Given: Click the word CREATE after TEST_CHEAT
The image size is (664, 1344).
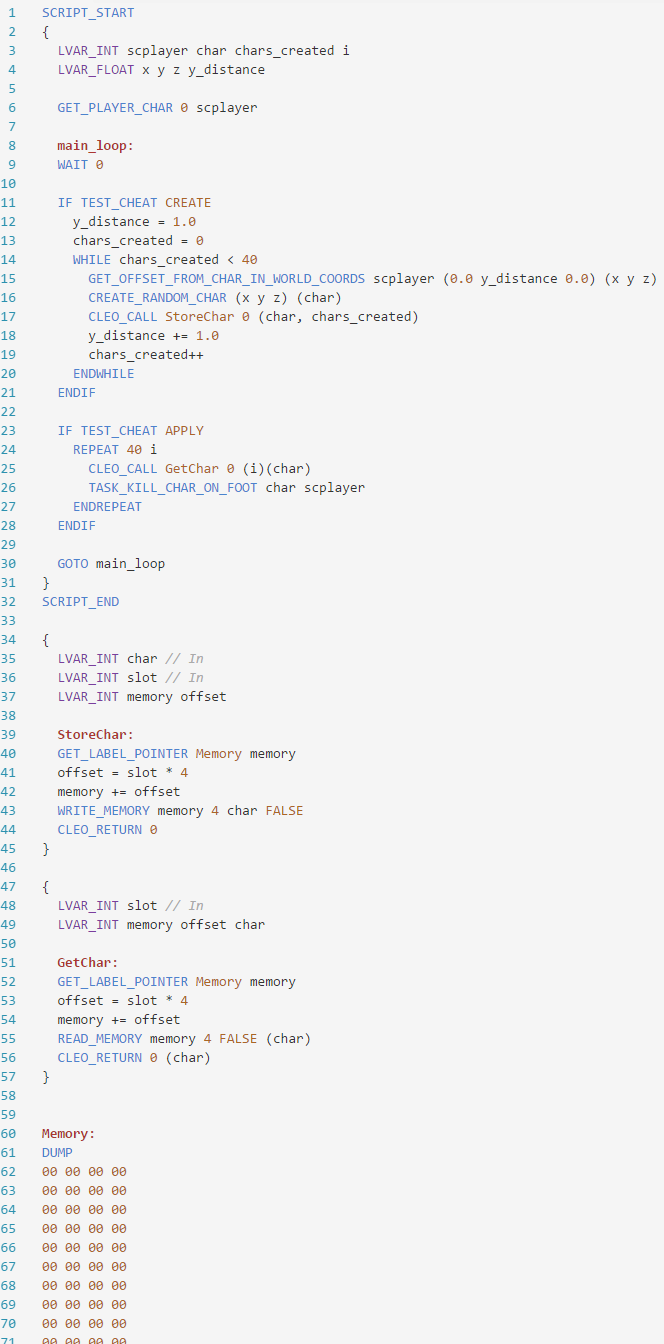Looking at the screenshot, I should [188, 203].
